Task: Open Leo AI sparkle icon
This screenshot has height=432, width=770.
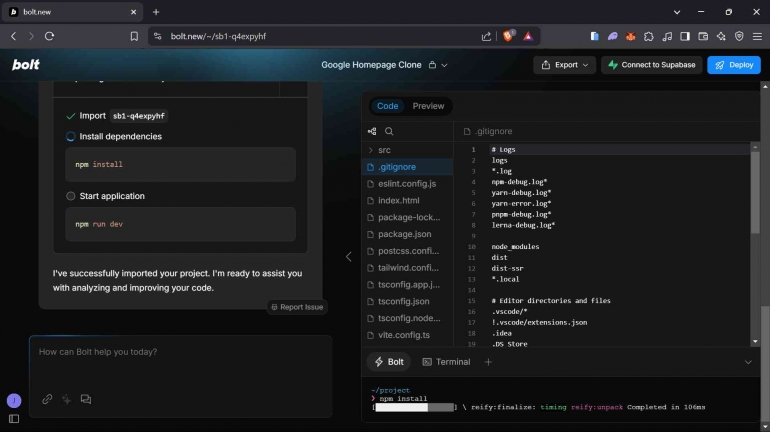Action: (x=721, y=36)
